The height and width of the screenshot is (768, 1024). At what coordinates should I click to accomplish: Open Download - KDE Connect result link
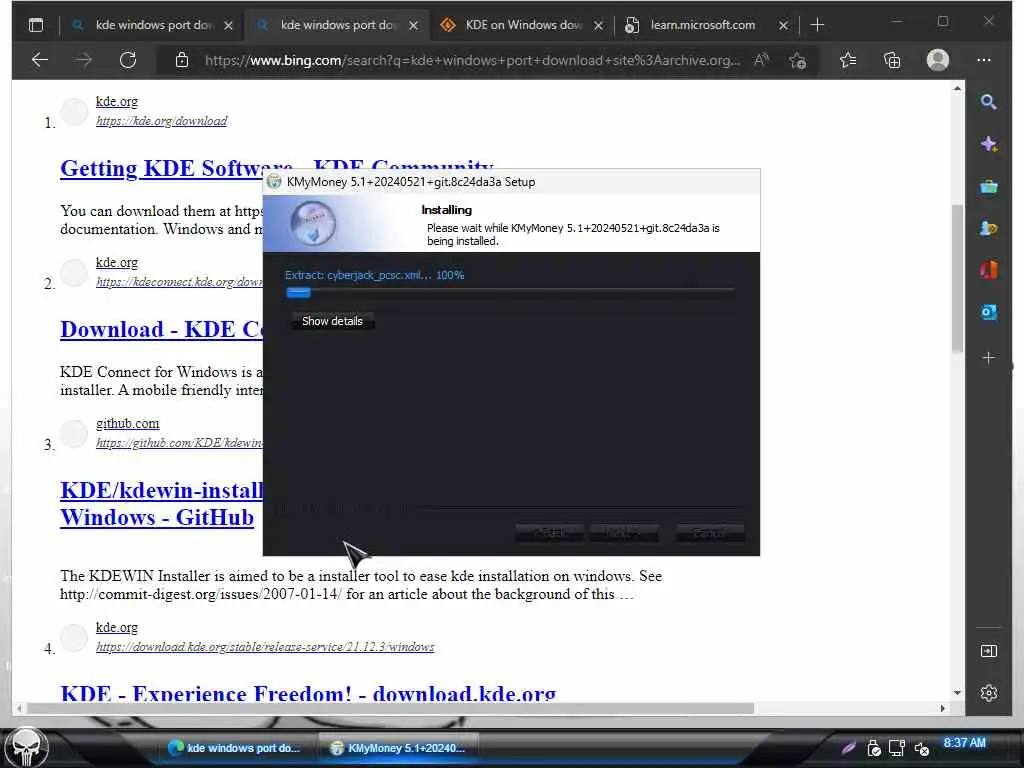[x=161, y=329]
